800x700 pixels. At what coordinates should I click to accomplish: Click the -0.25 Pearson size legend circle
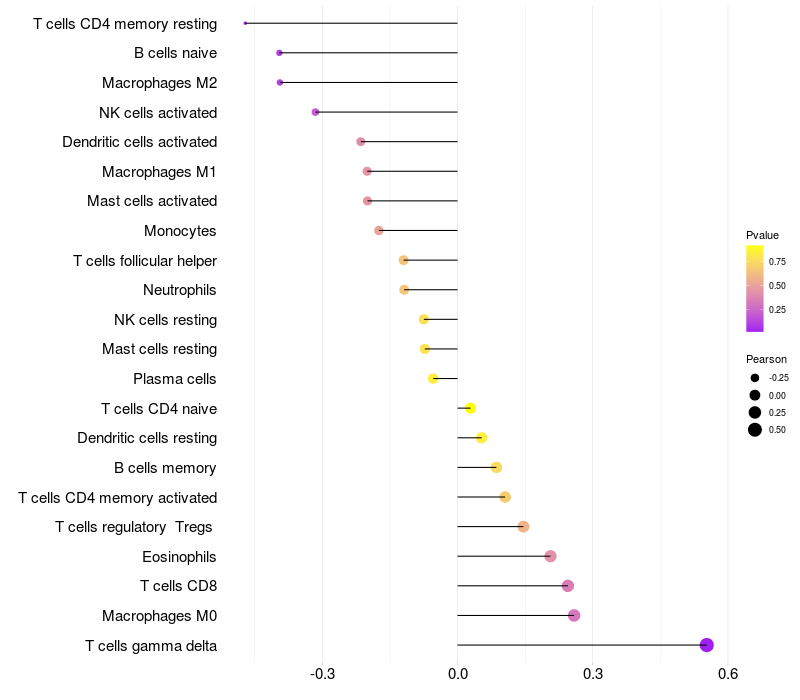pyautogui.click(x=755, y=378)
